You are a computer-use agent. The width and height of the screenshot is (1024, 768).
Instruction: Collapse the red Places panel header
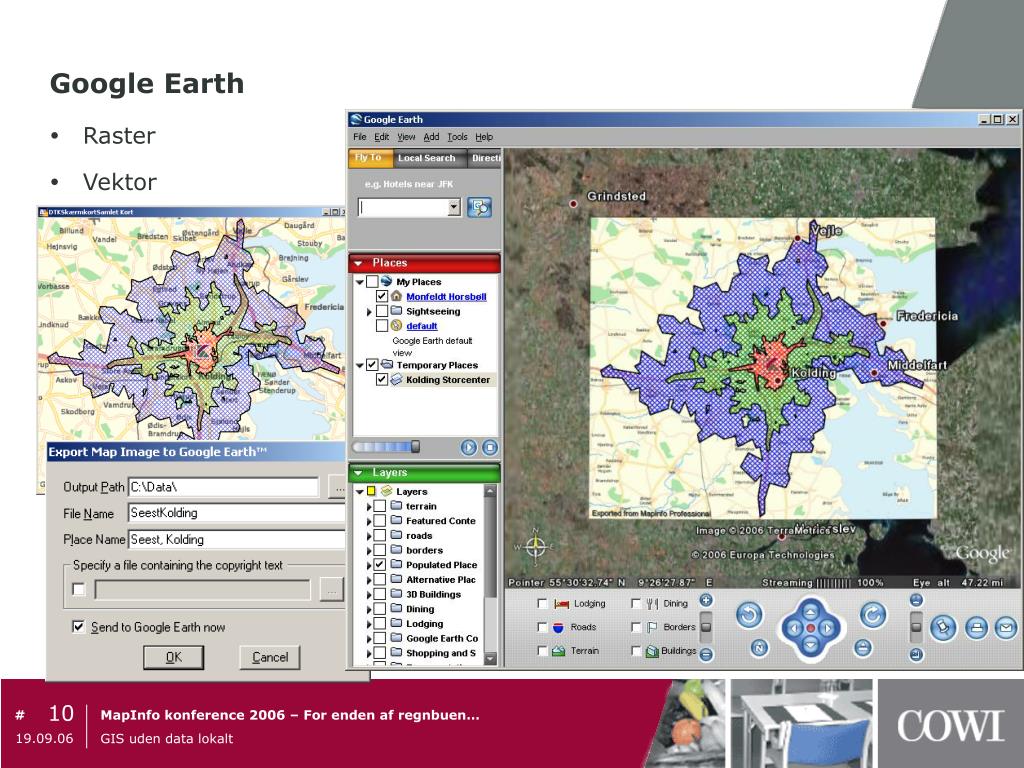(x=424, y=263)
